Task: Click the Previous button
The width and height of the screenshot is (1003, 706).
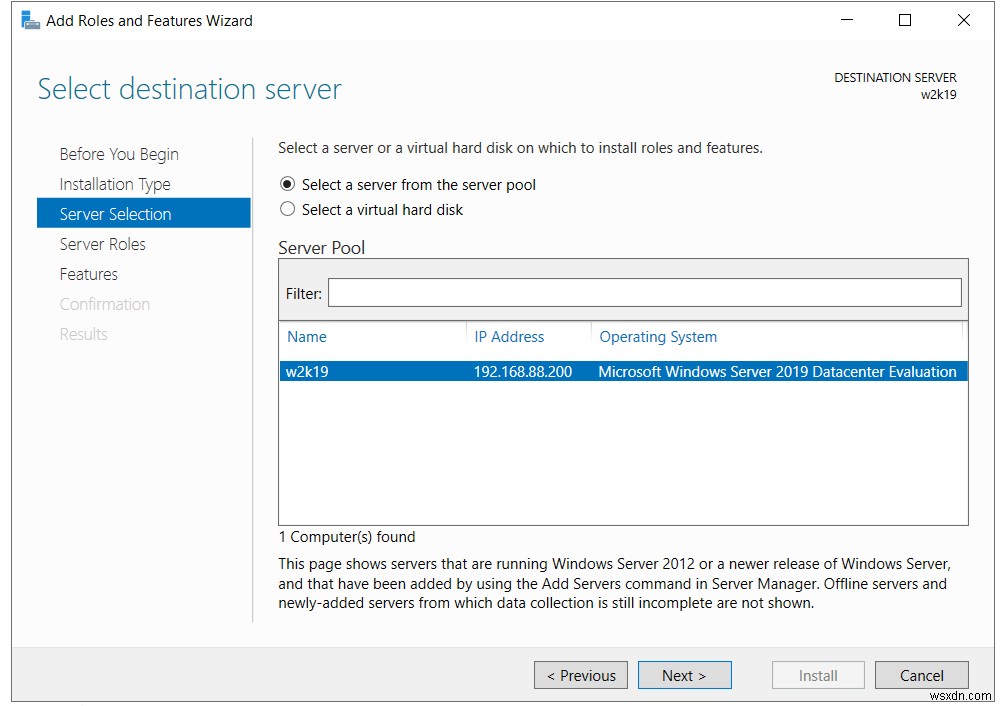Action: tap(580, 675)
